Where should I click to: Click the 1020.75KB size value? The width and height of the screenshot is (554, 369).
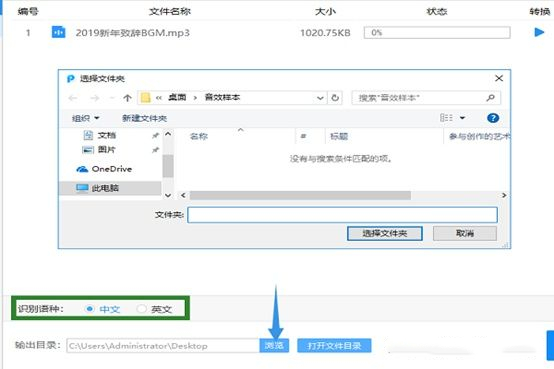pos(325,33)
